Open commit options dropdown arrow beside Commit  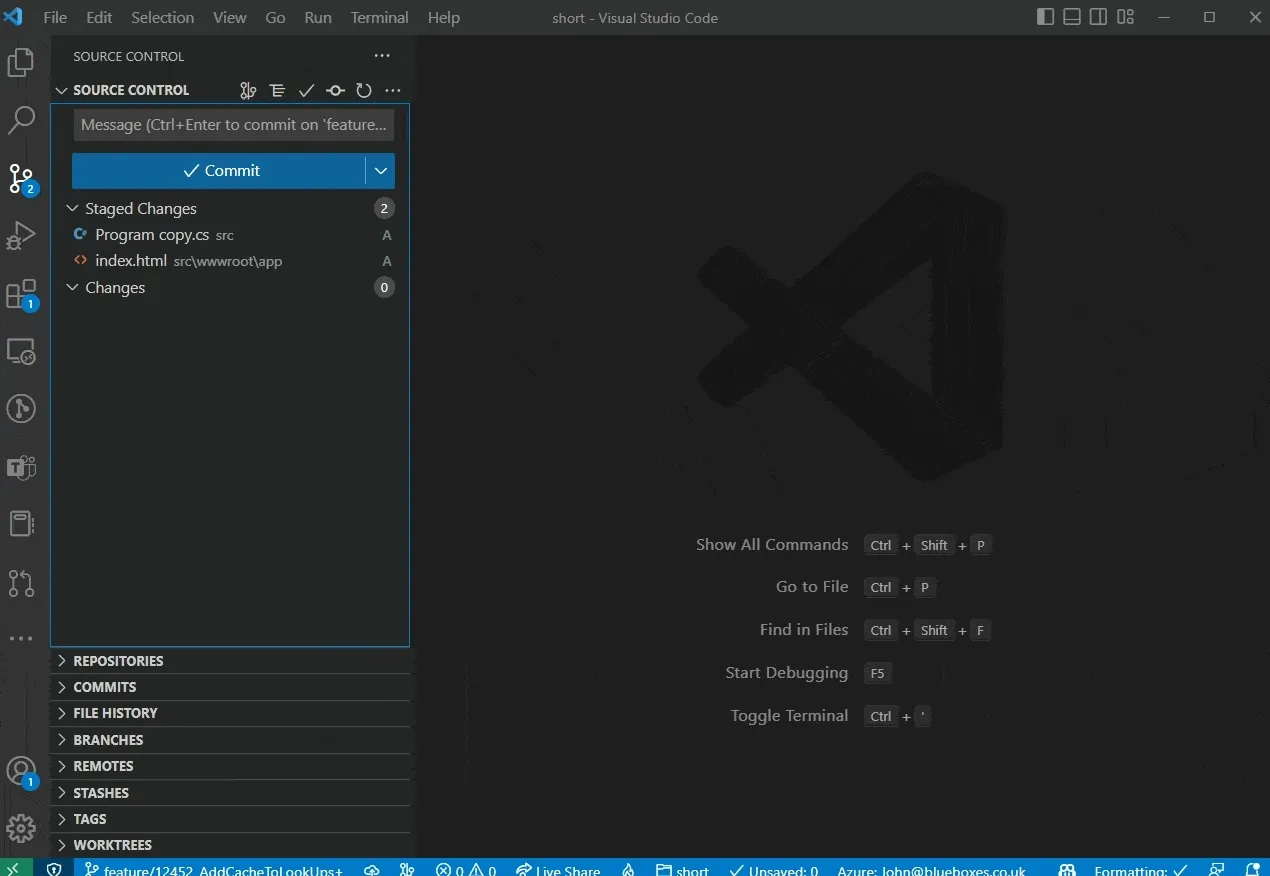(x=380, y=171)
